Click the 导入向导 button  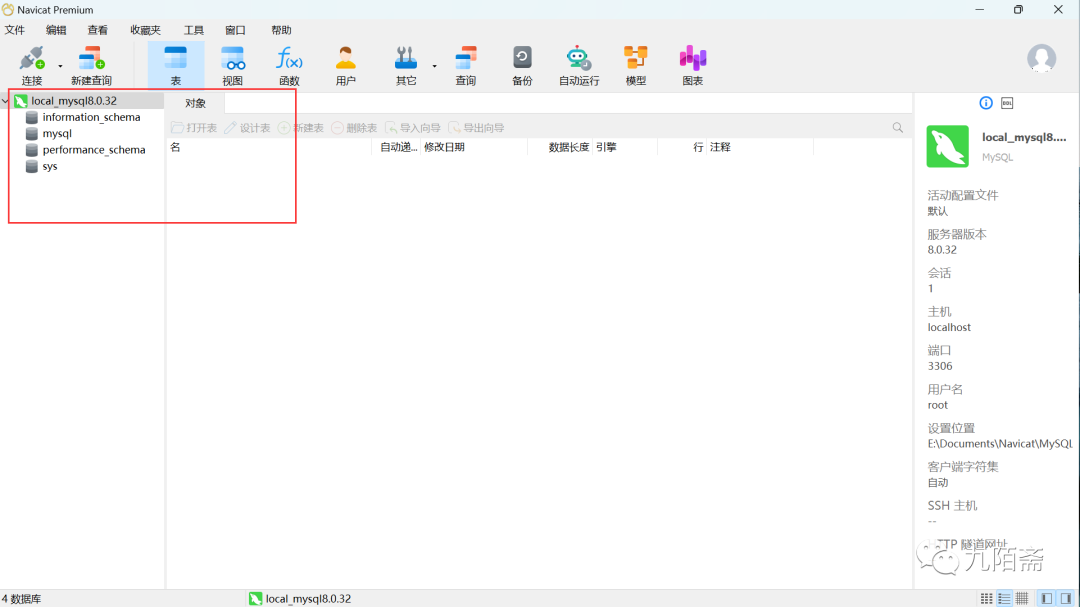412,128
